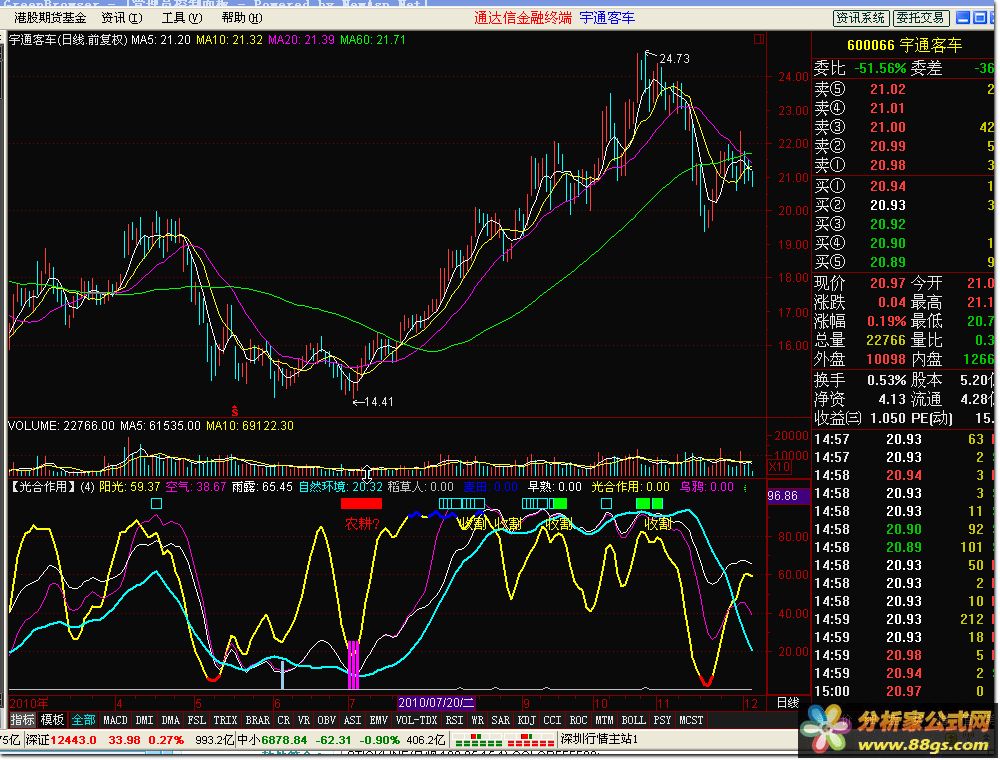Click the red 农耕 signal bar
The width and height of the screenshot is (1000, 760).
[x=362, y=504]
